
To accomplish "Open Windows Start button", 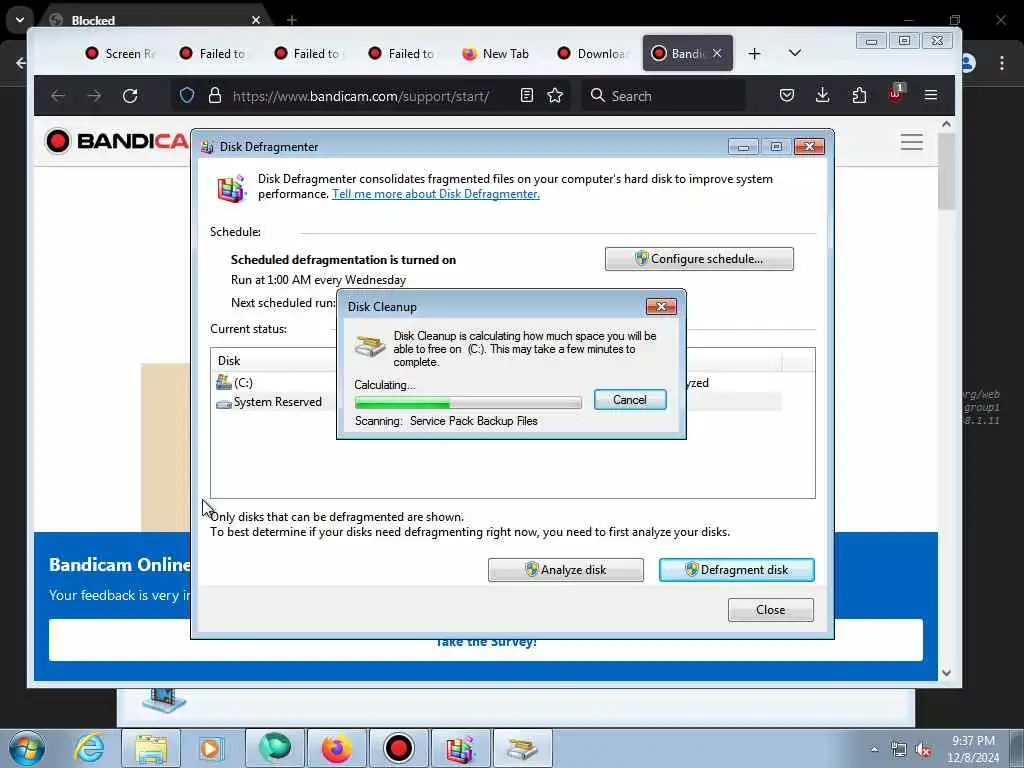I will (x=27, y=748).
